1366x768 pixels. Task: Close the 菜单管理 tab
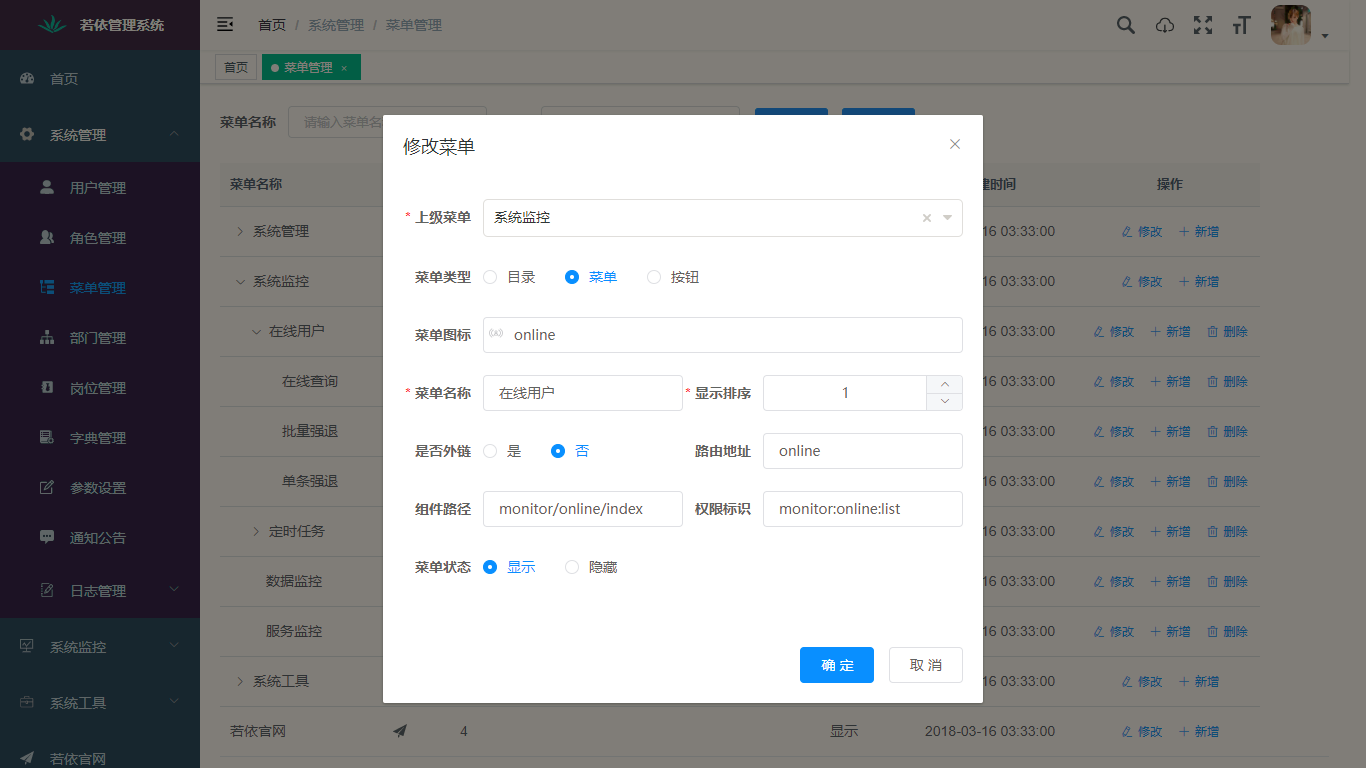pyautogui.click(x=344, y=68)
